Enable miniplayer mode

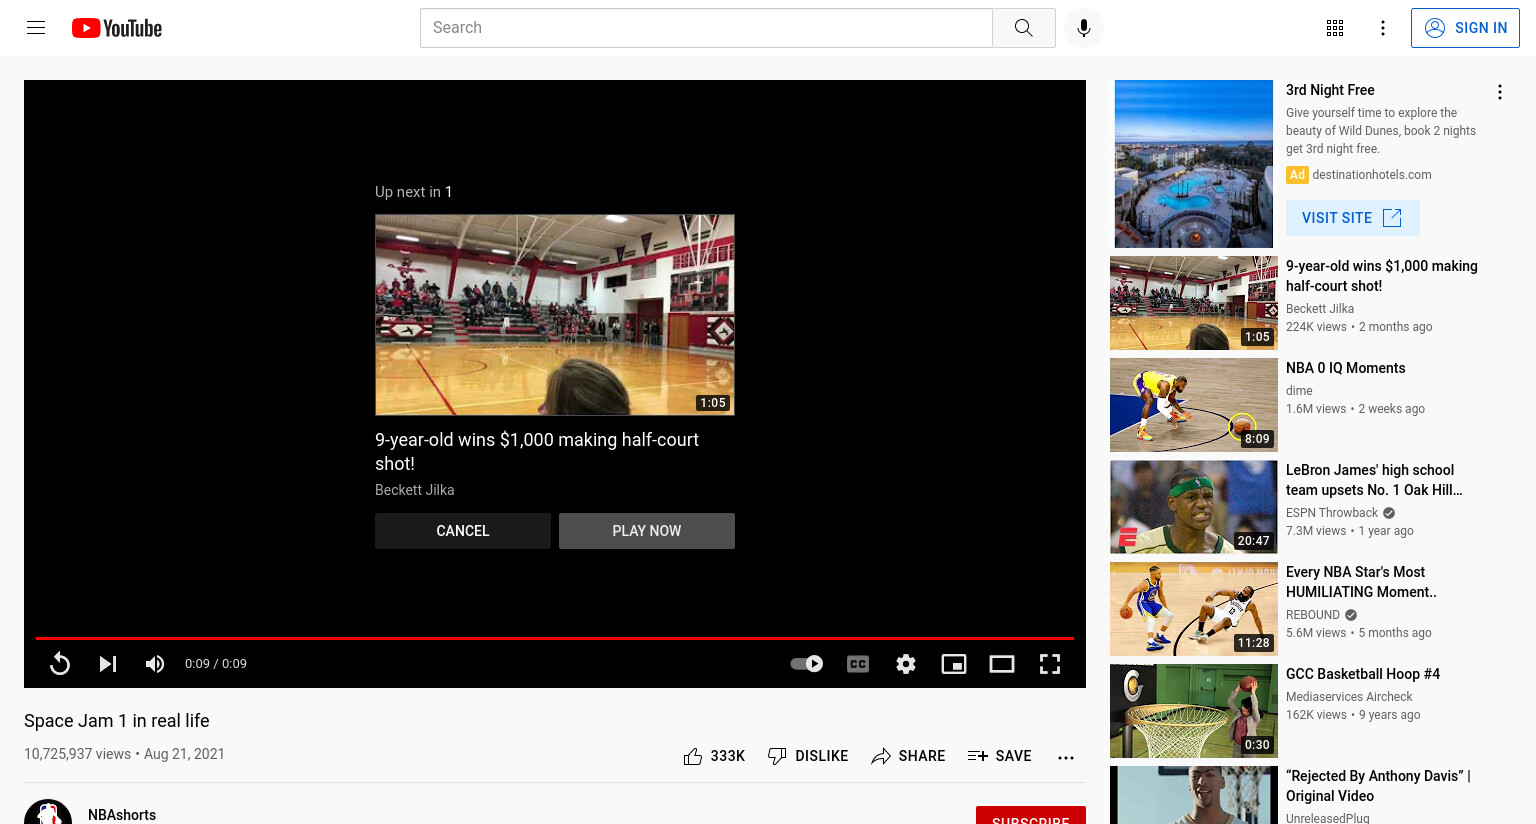(954, 664)
